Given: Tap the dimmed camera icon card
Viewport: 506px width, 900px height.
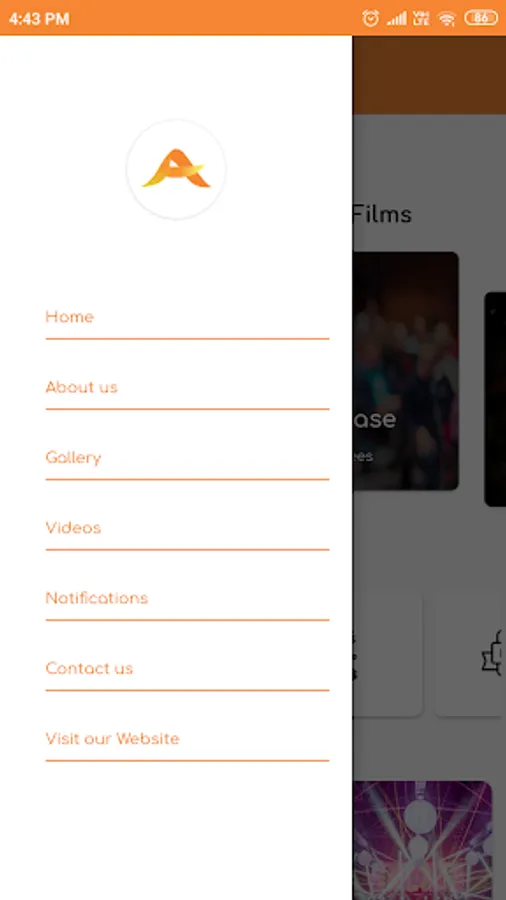Looking at the screenshot, I should point(470,655).
